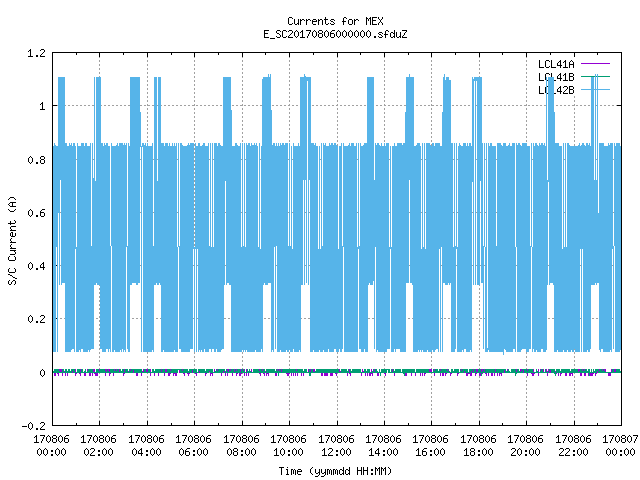Viewport: 640px width, 480px height.
Task: Click the blue LCL42B legend line sample
Action: [595, 89]
